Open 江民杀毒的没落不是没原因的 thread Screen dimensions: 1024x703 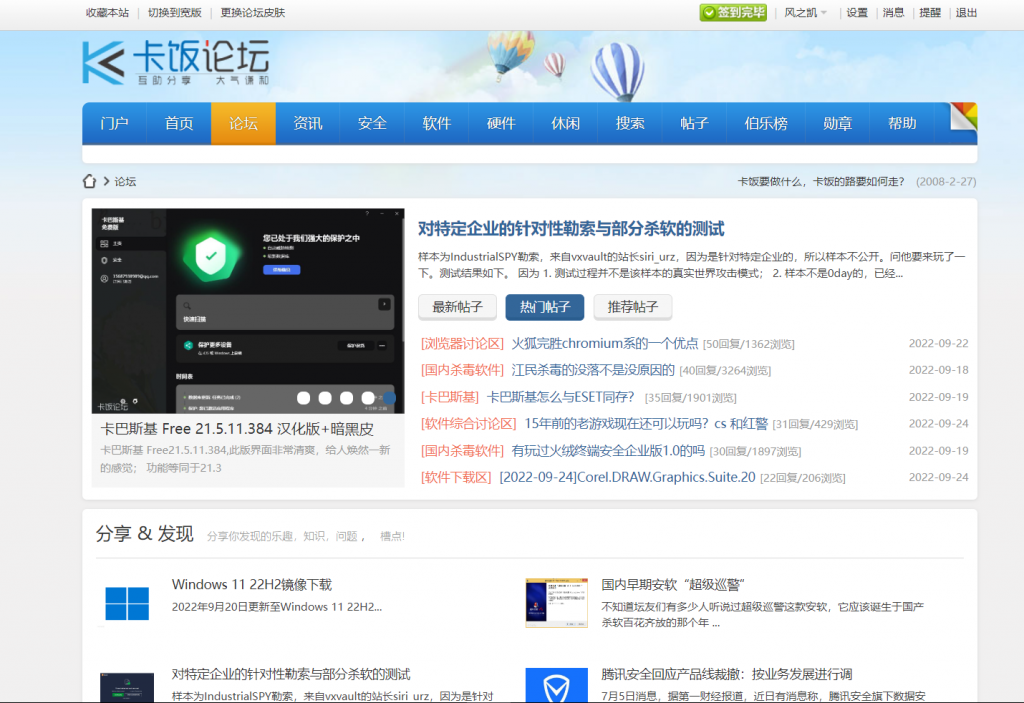tap(593, 370)
